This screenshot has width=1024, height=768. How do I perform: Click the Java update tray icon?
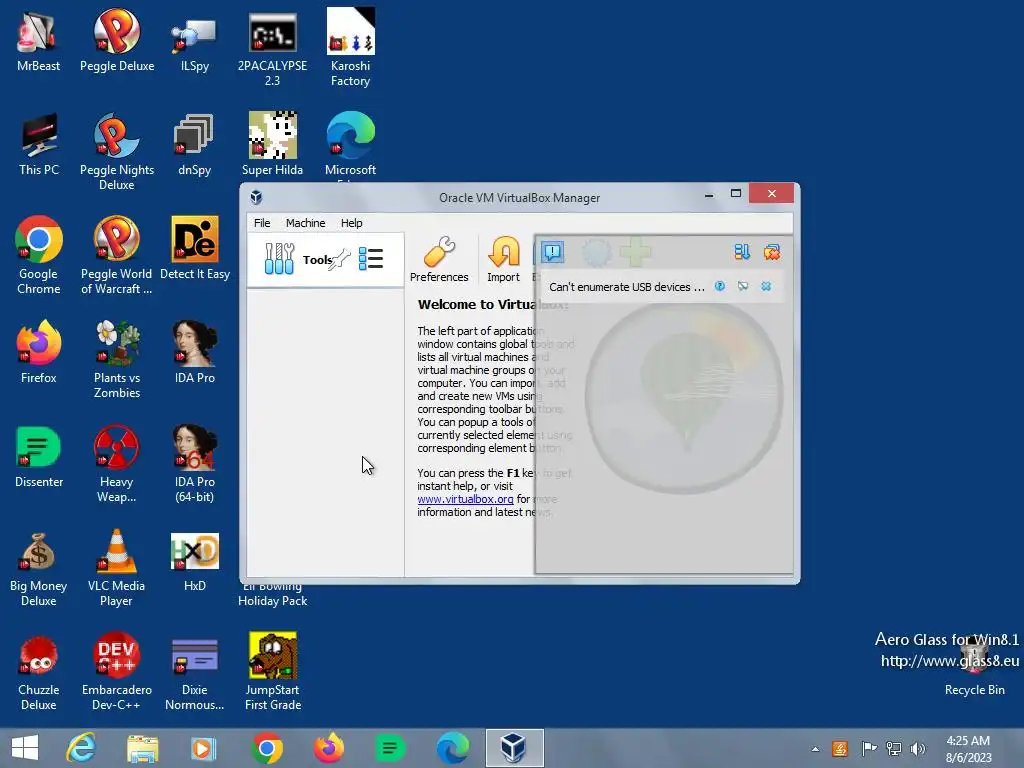[840, 748]
